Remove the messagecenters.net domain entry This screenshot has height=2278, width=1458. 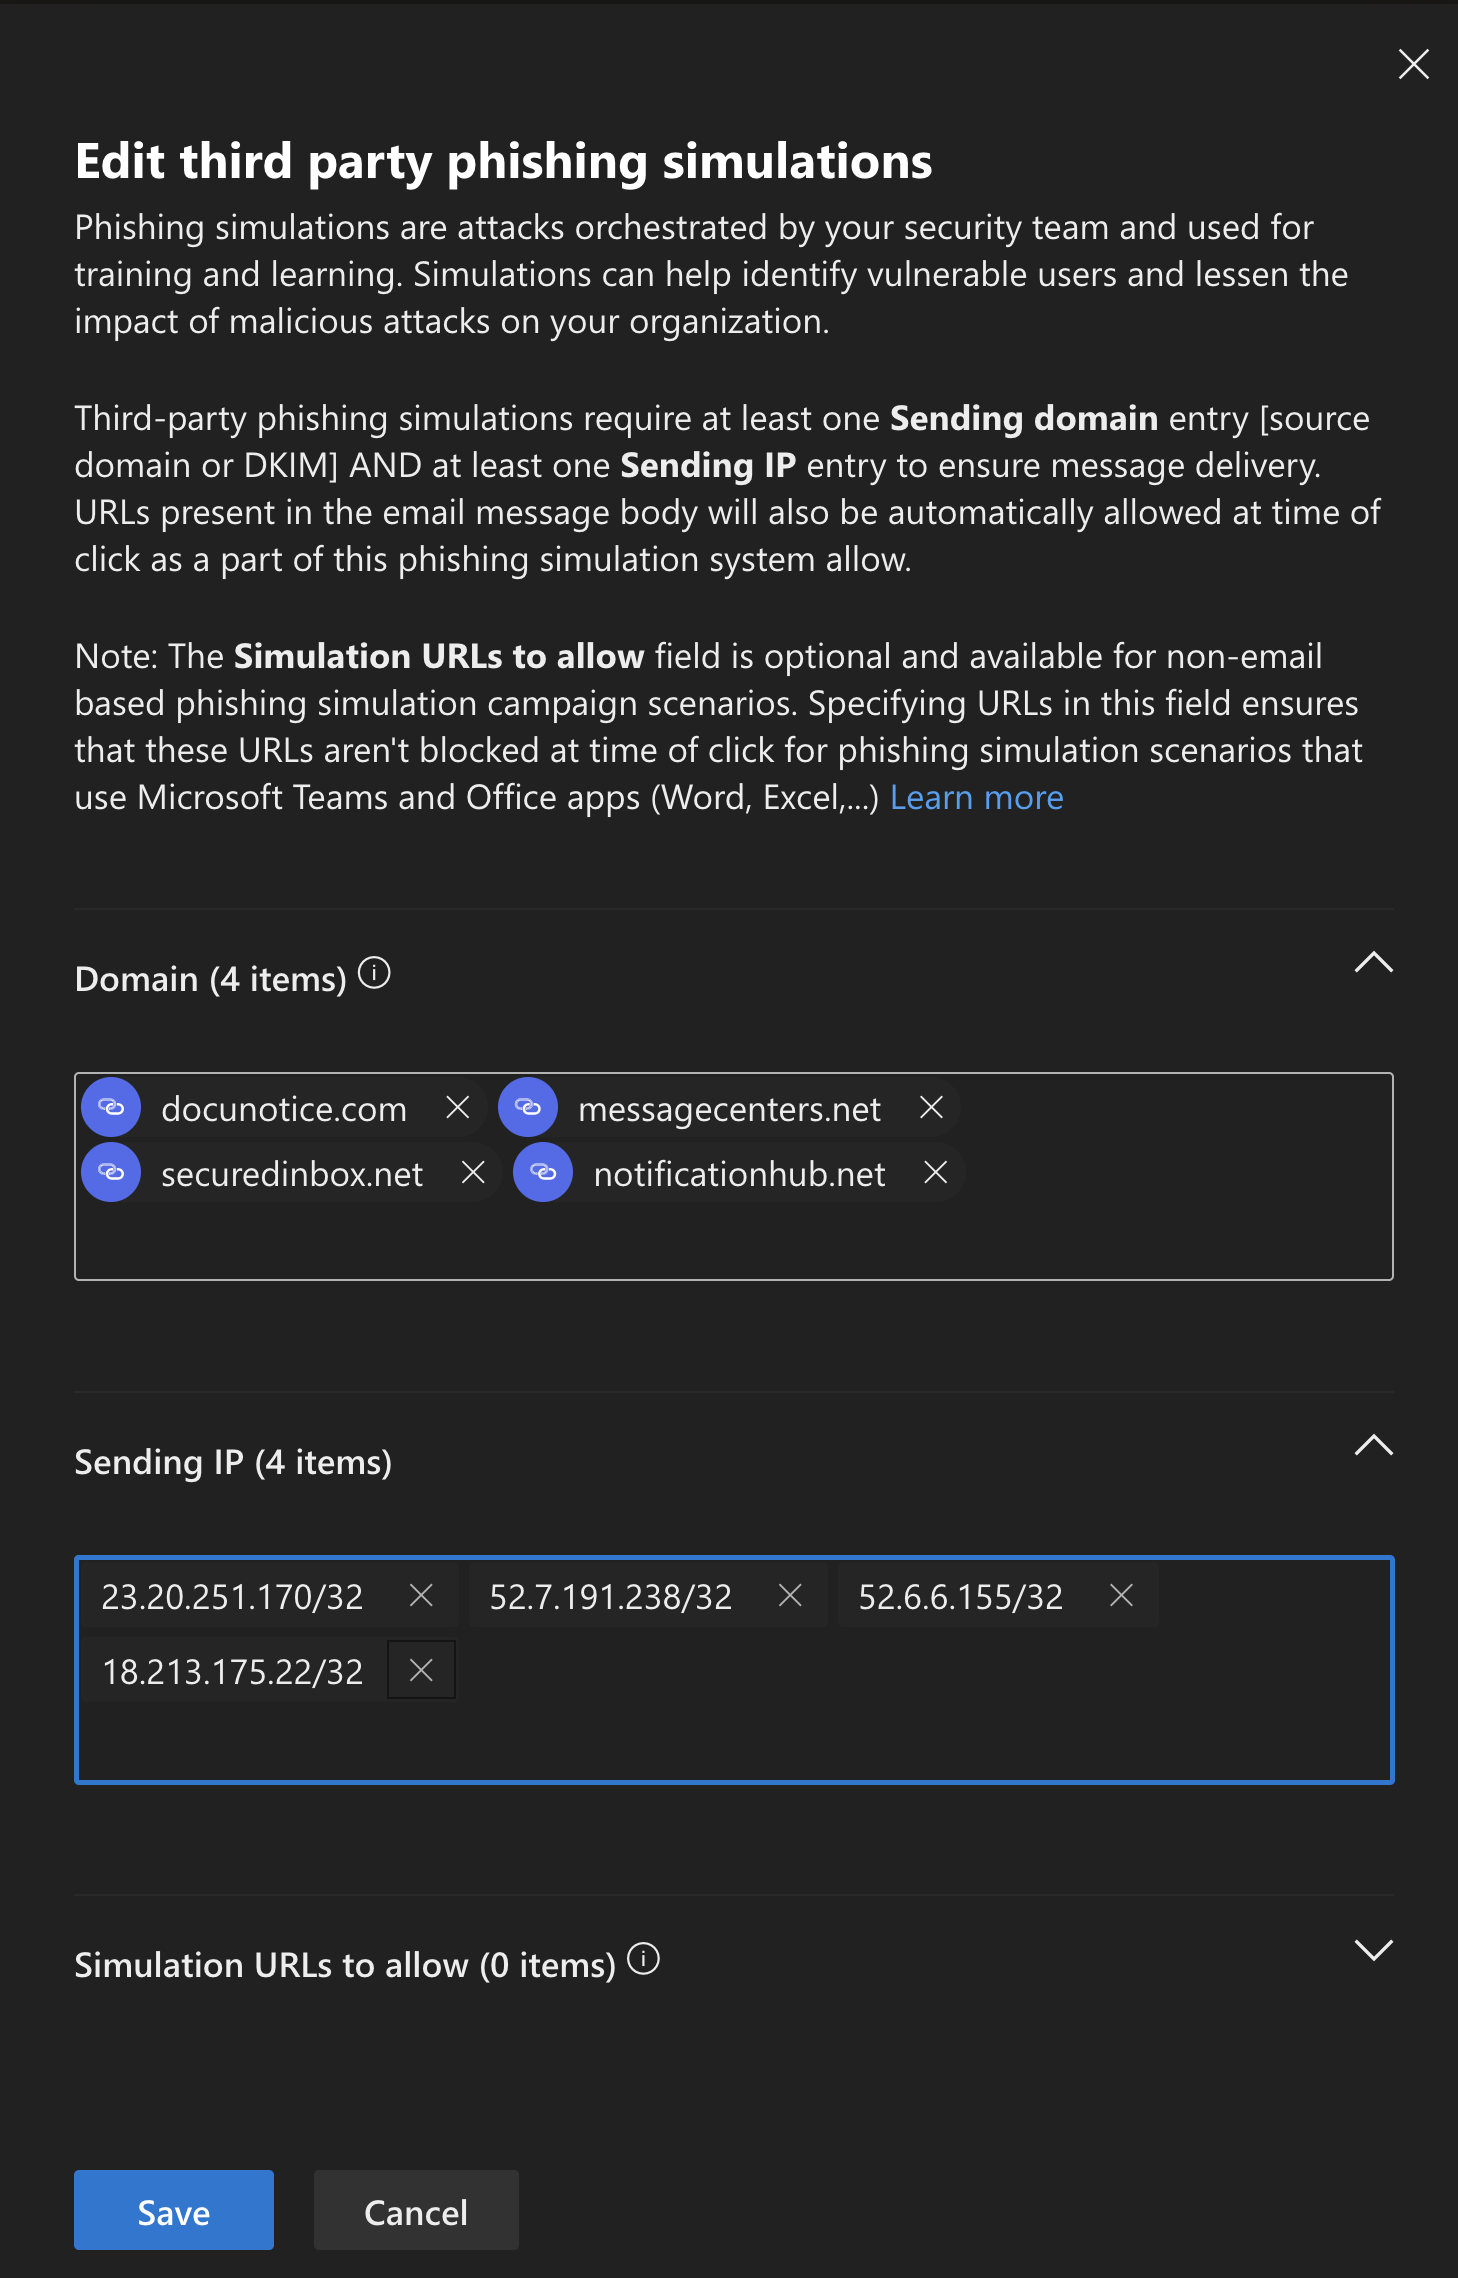(x=931, y=1107)
